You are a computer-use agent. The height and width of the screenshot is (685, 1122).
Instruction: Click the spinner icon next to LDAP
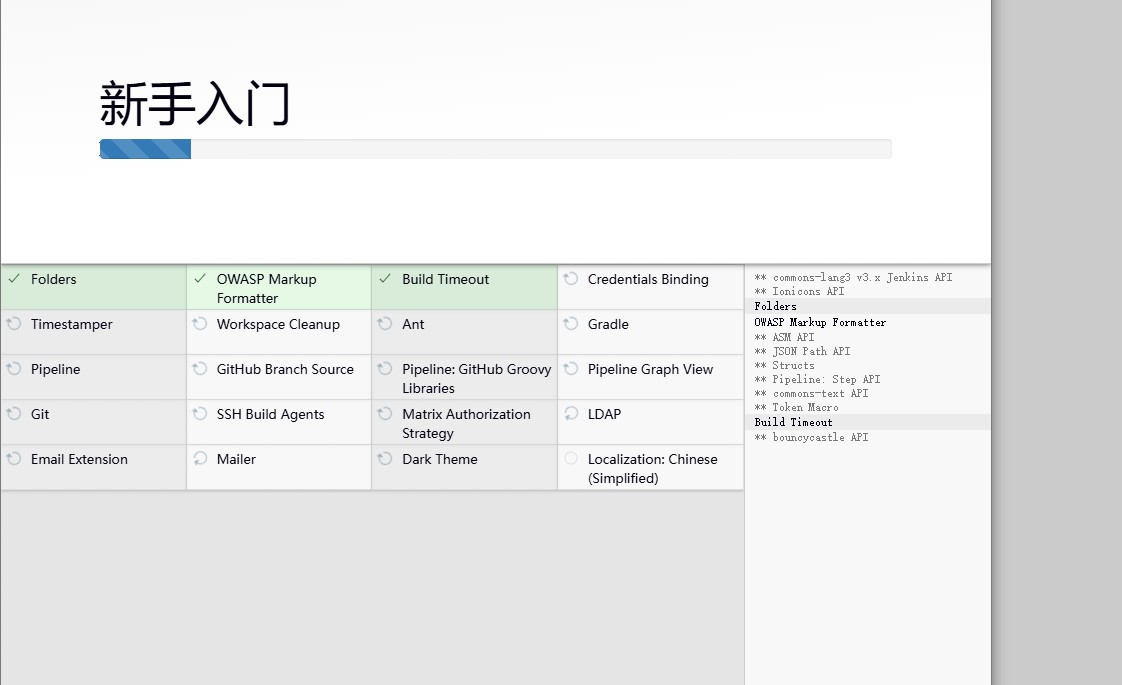[571, 414]
